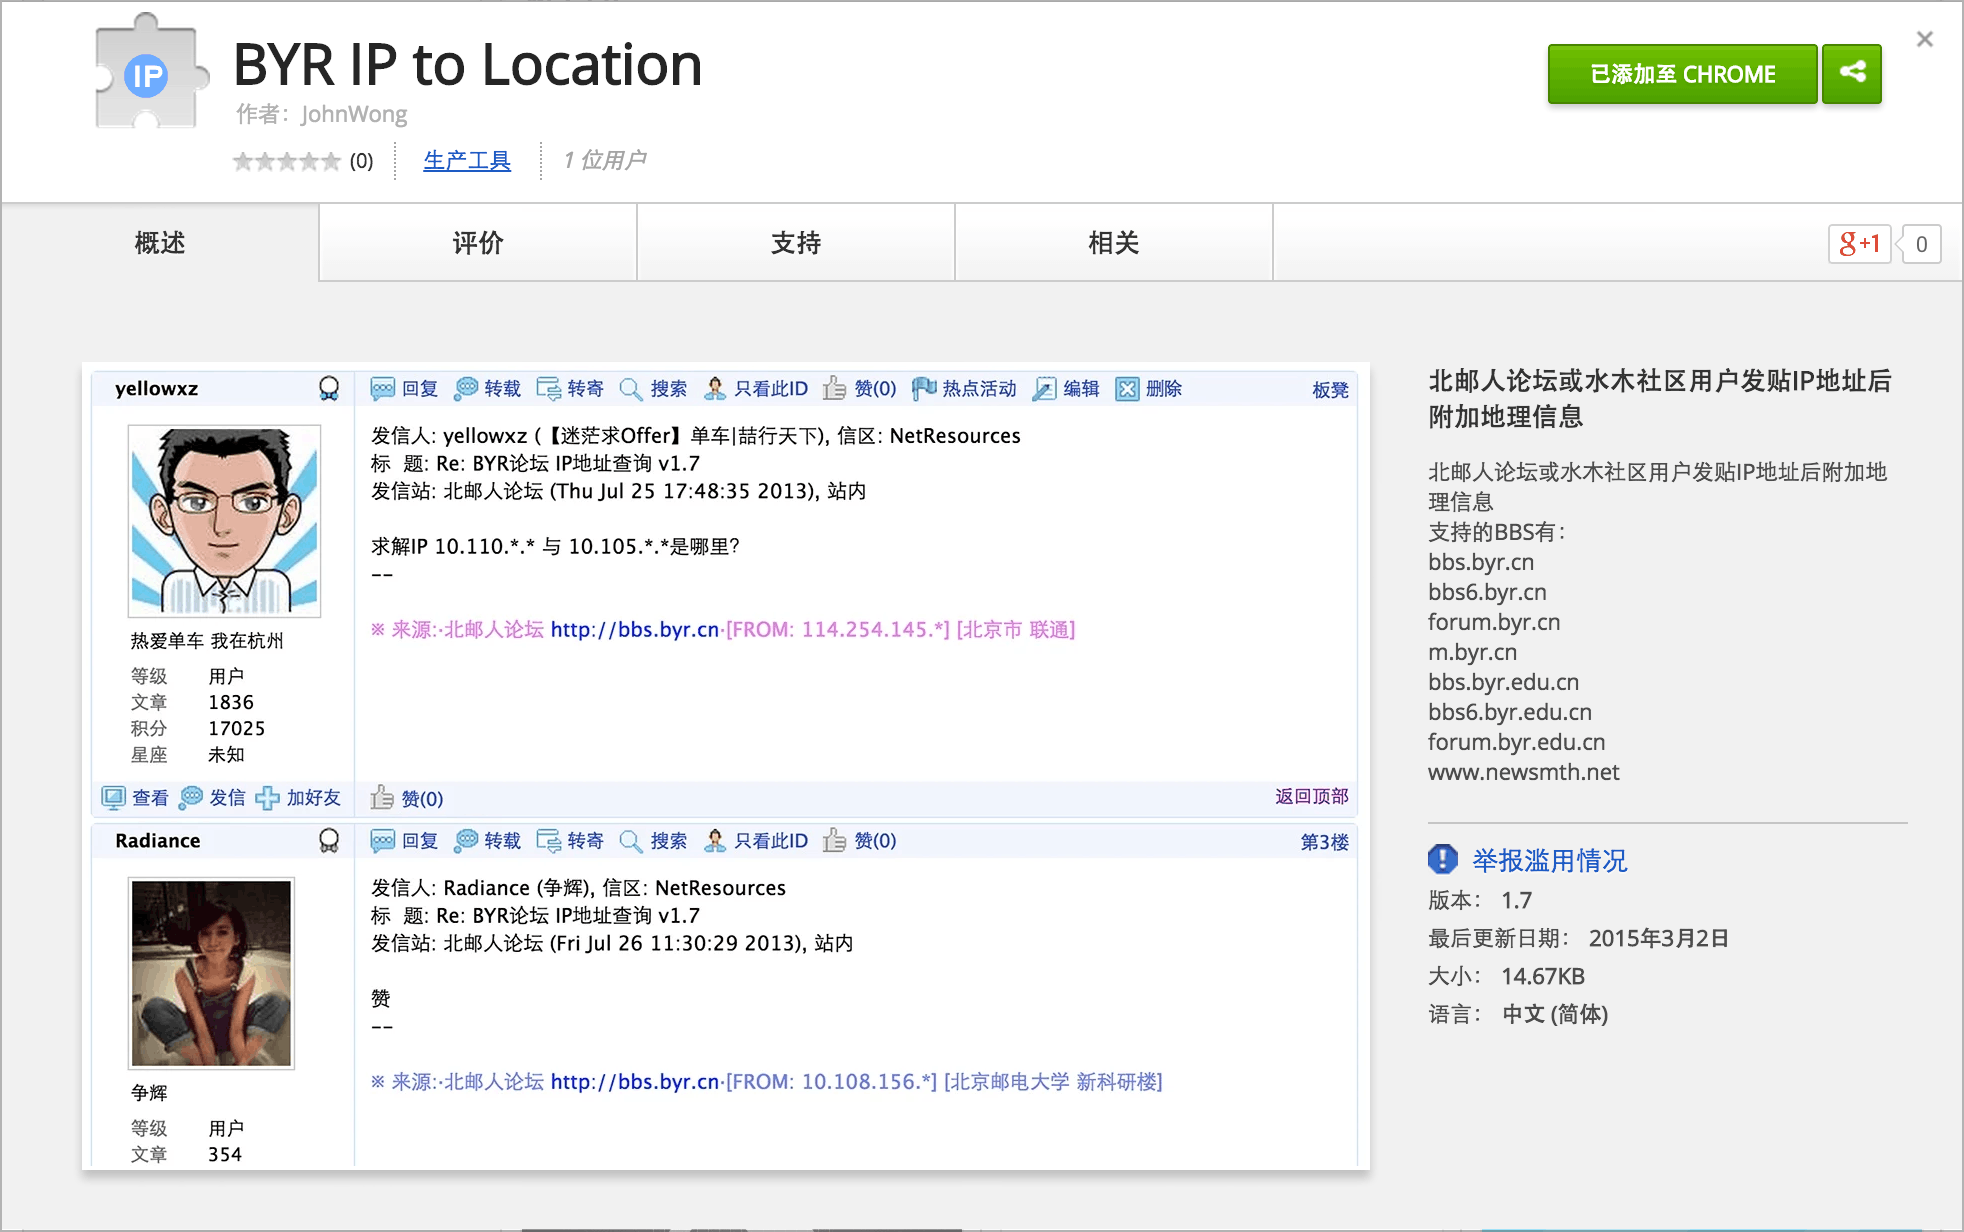Click the Google +1 button

tap(1859, 244)
